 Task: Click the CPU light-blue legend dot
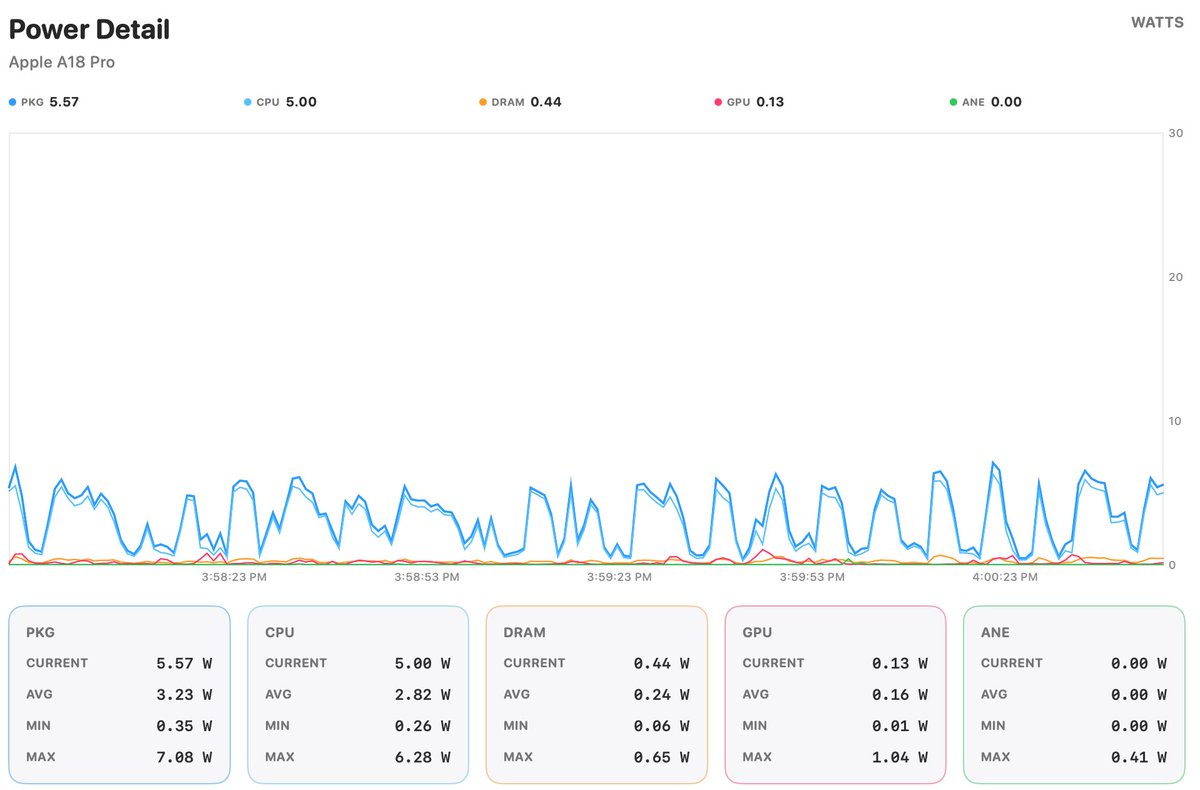coord(248,102)
